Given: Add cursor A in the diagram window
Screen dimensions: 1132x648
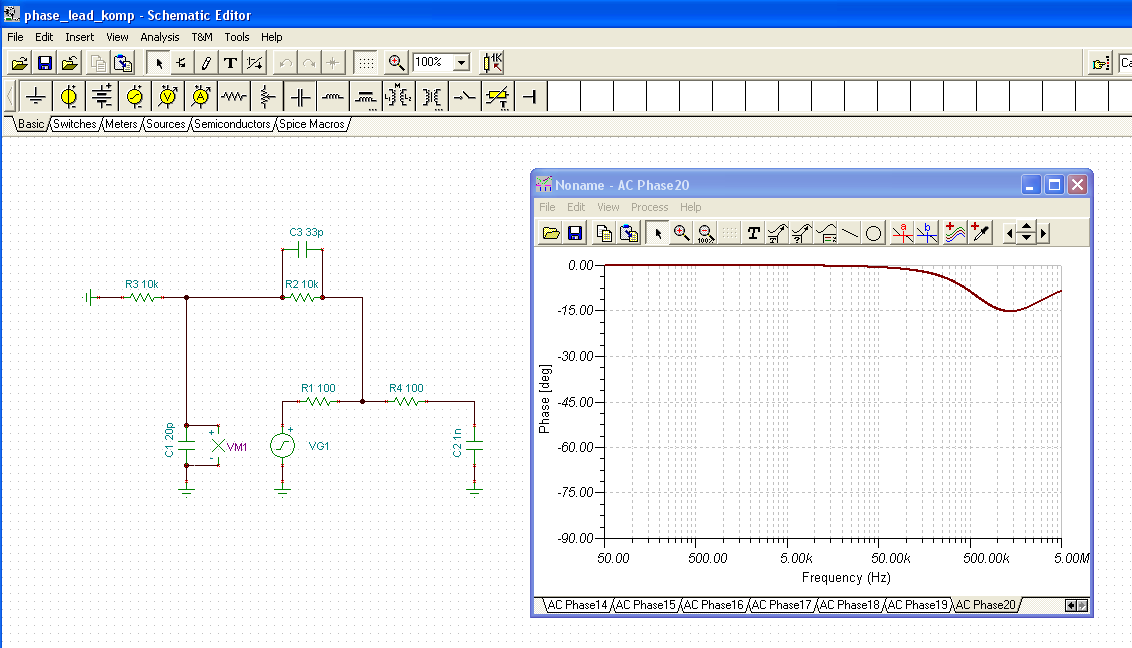Looking at the screenshot, I should (x=904, y=233).
